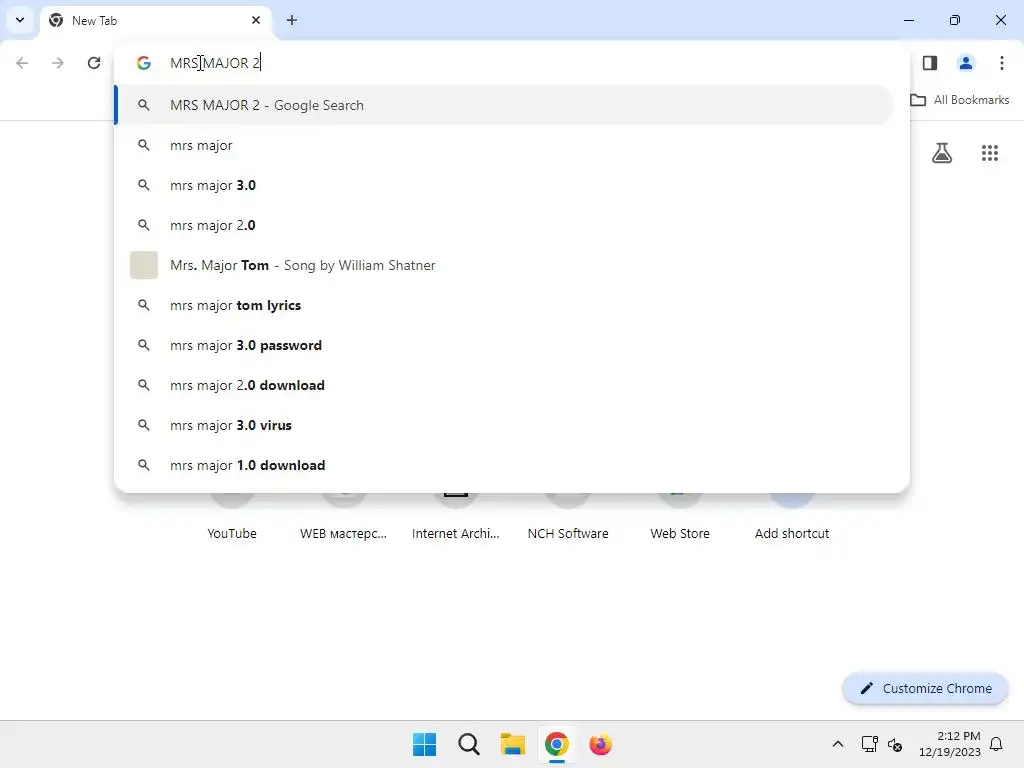Go back with the back arrow
Image resolution: width=1024 pixels, height=768 pixels.
click(22, 63)
